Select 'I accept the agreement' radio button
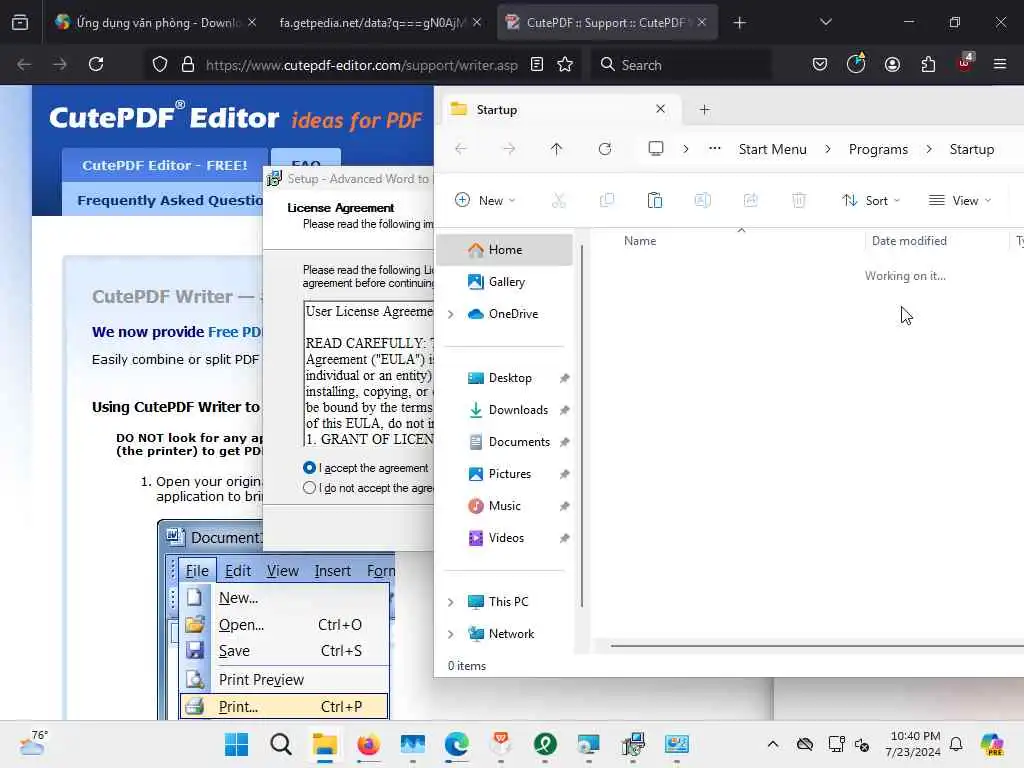This screenshot has height=768, width=1024. click(x=310, y=468)
